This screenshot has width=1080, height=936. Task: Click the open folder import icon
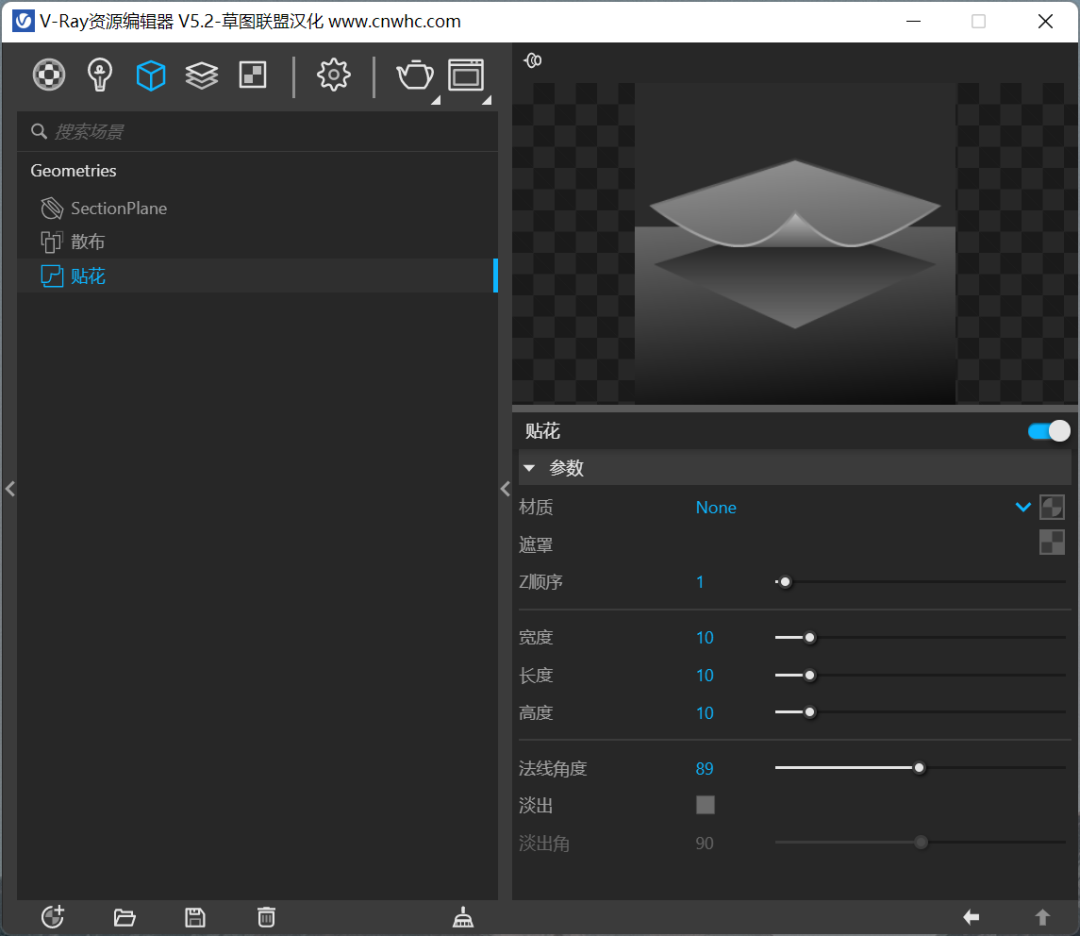point(125,917)
